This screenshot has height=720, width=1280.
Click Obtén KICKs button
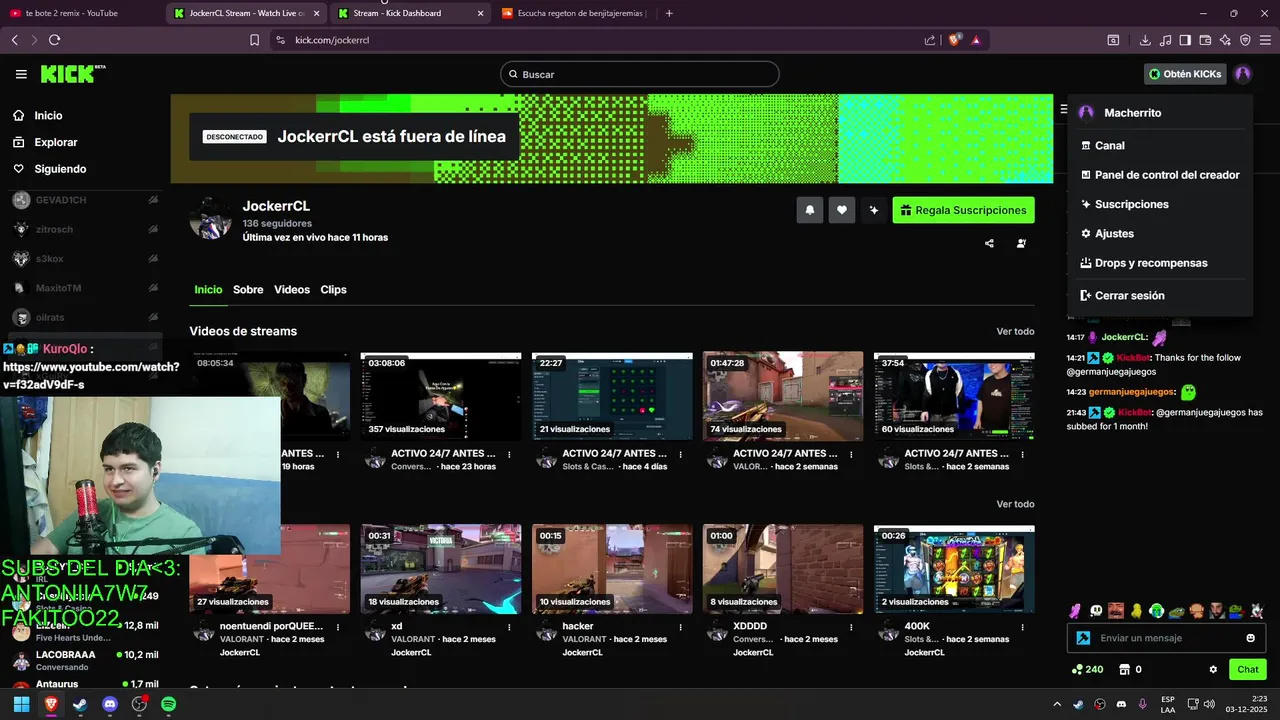tap(1185, 74)
